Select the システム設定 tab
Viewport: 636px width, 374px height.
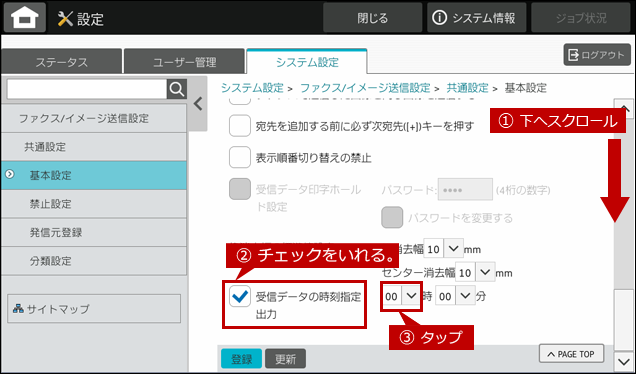coord(307,62)
